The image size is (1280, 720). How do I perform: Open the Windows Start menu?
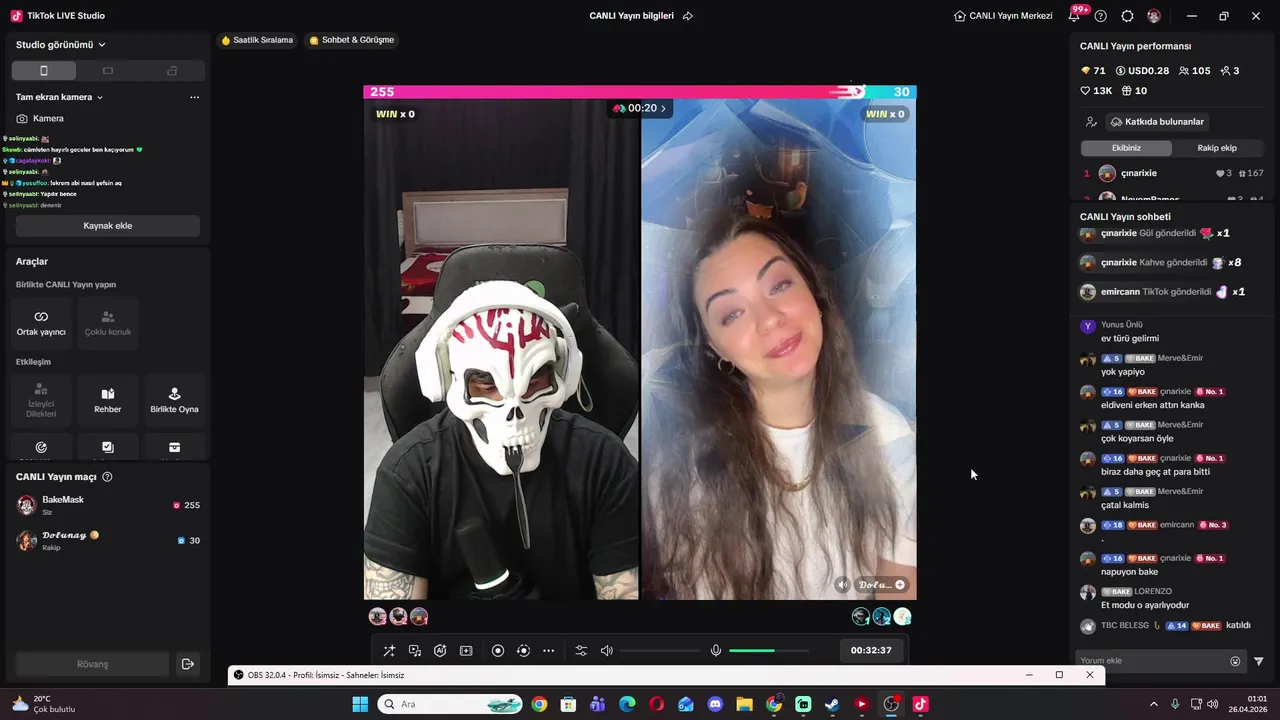[360, 704]
